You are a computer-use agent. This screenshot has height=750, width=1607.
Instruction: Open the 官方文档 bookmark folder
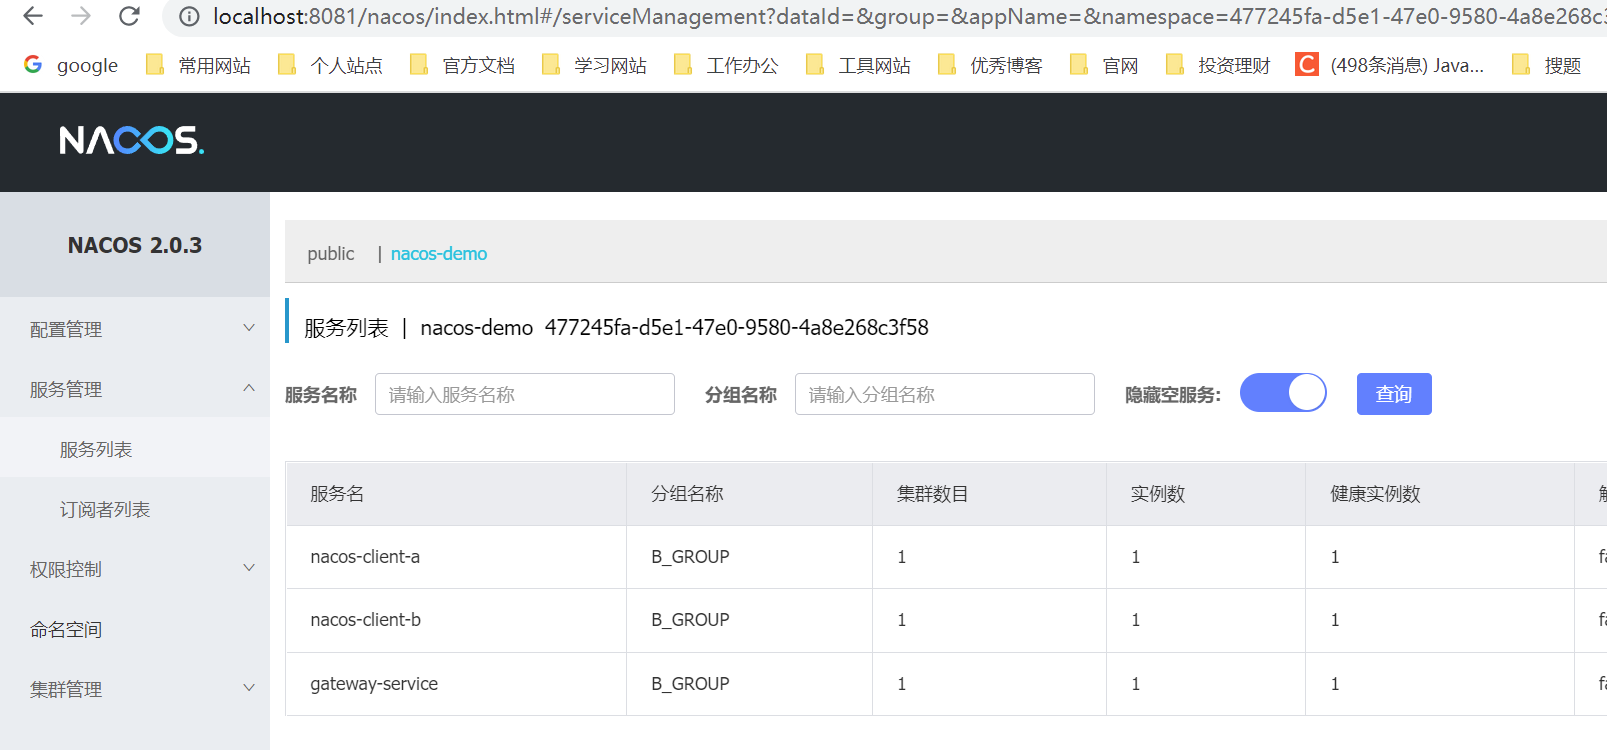point(462,65)
